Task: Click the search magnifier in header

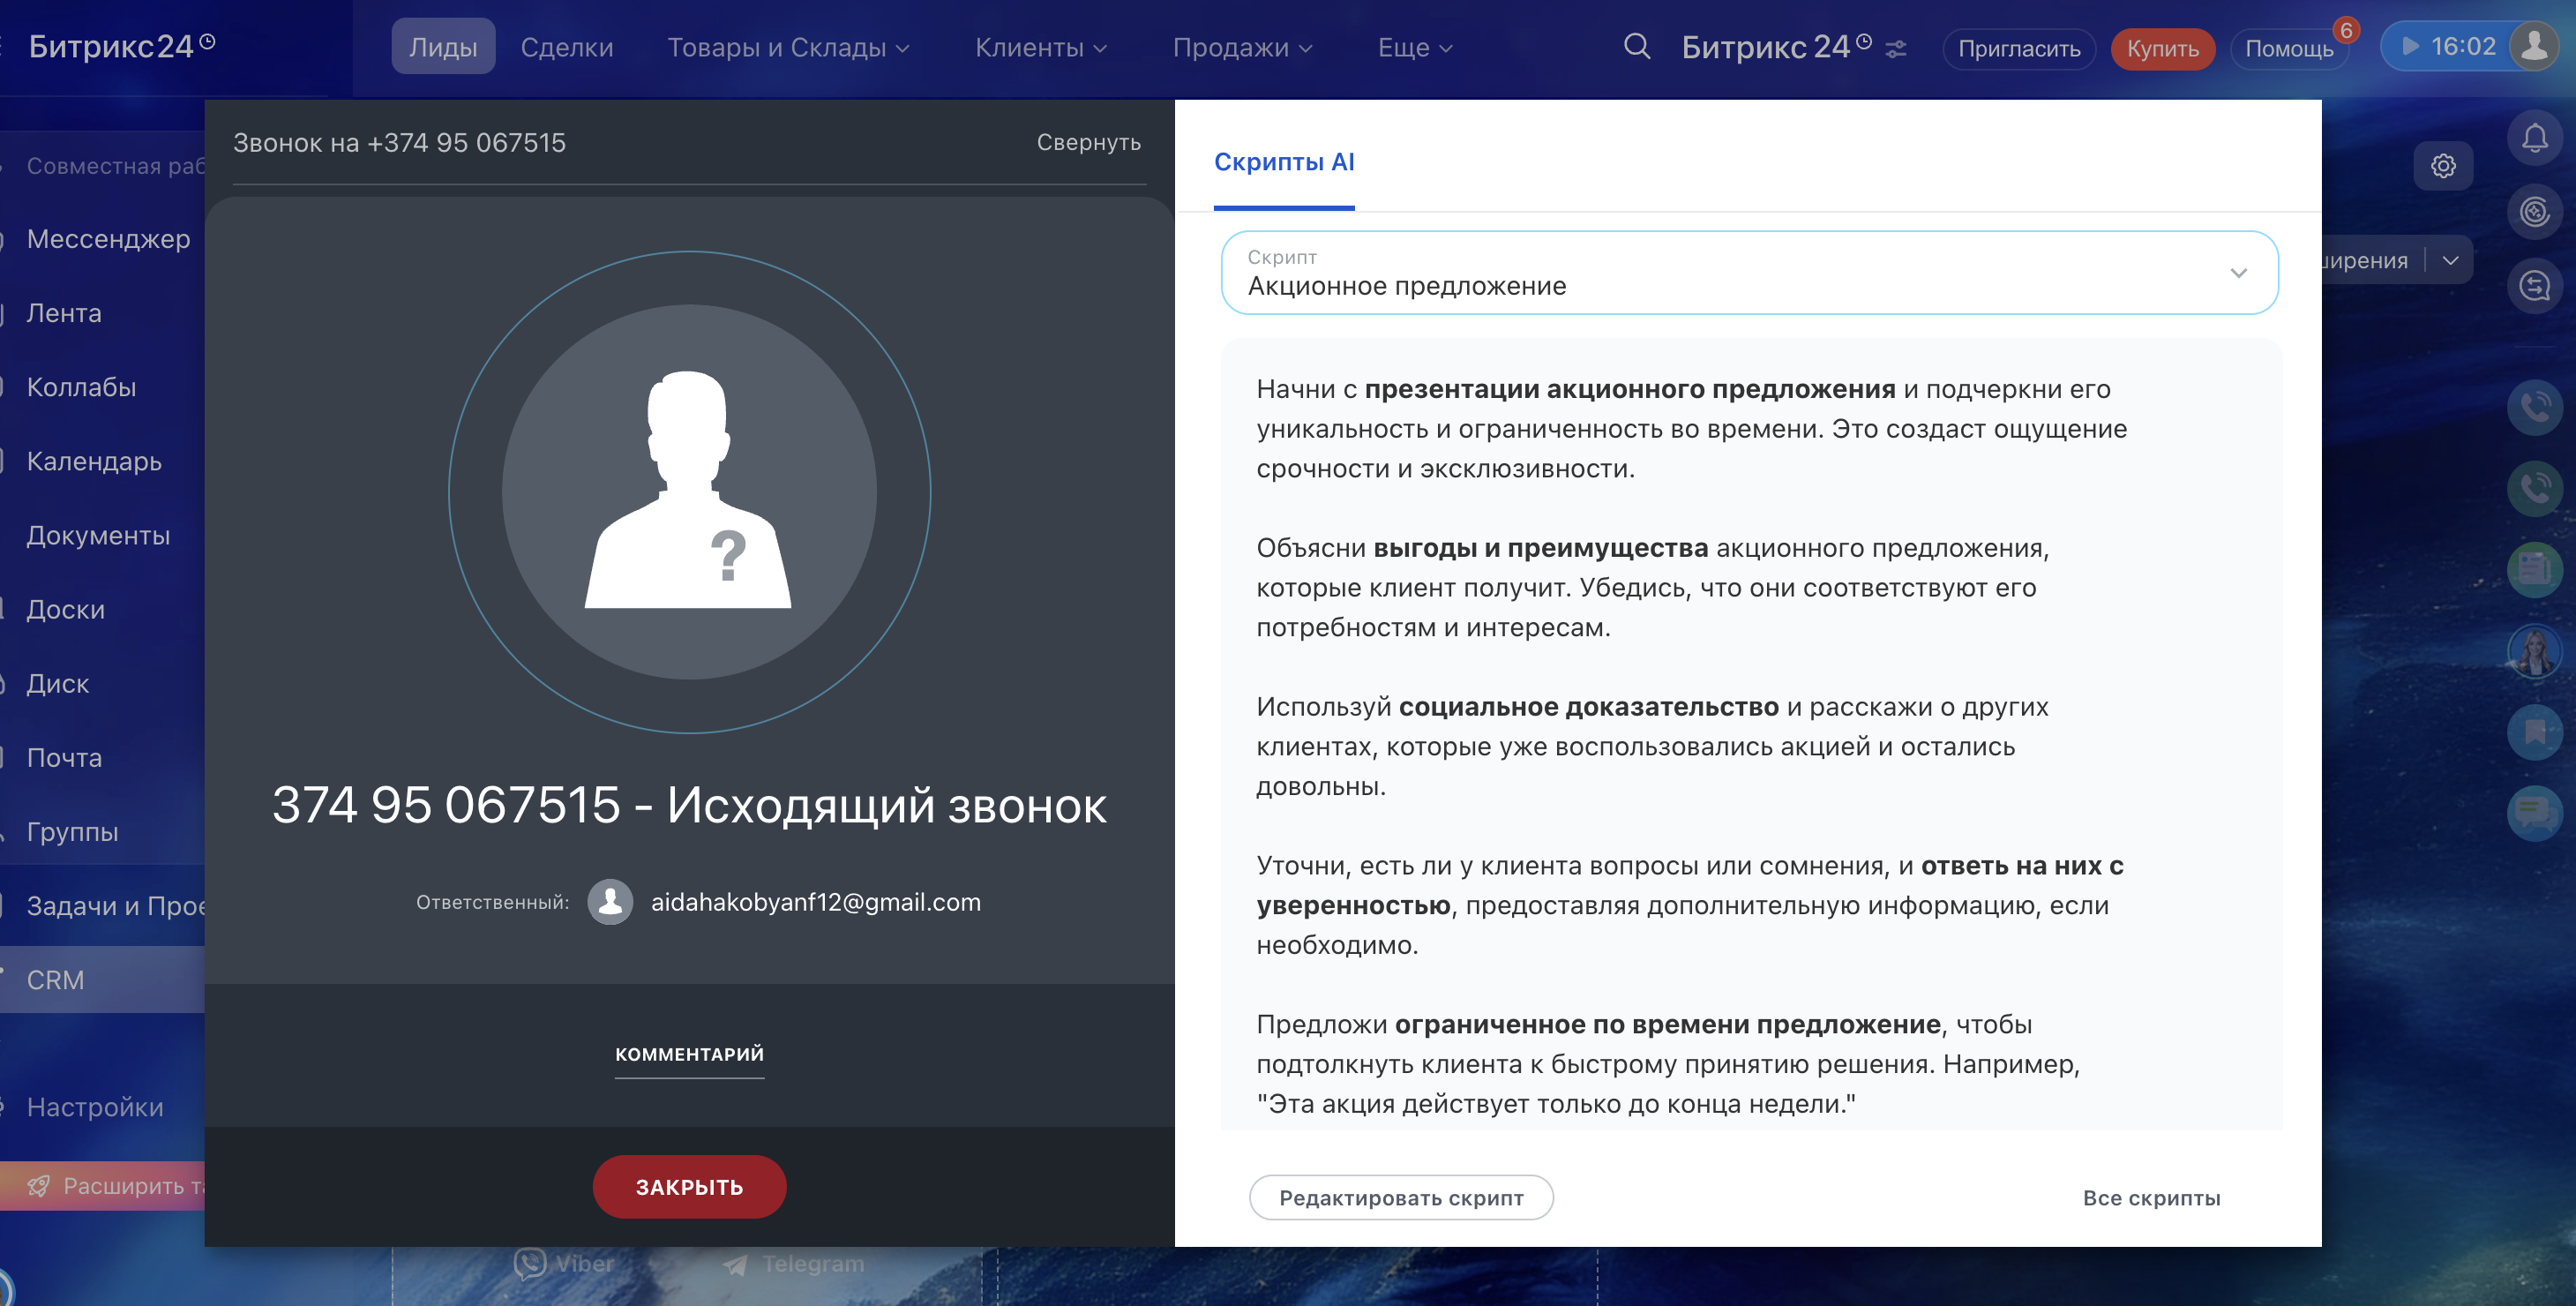Action: [x=1636, y=47]
